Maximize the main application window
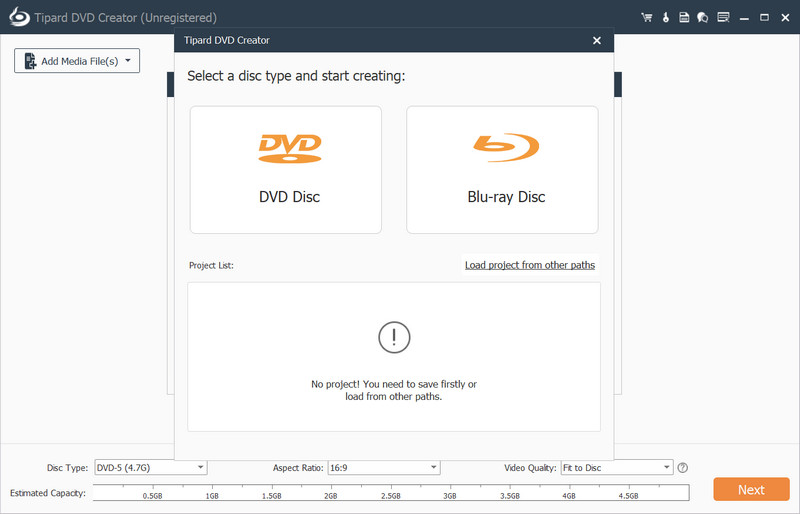Screen dimensions: 800x514 [x=764, y=17]
